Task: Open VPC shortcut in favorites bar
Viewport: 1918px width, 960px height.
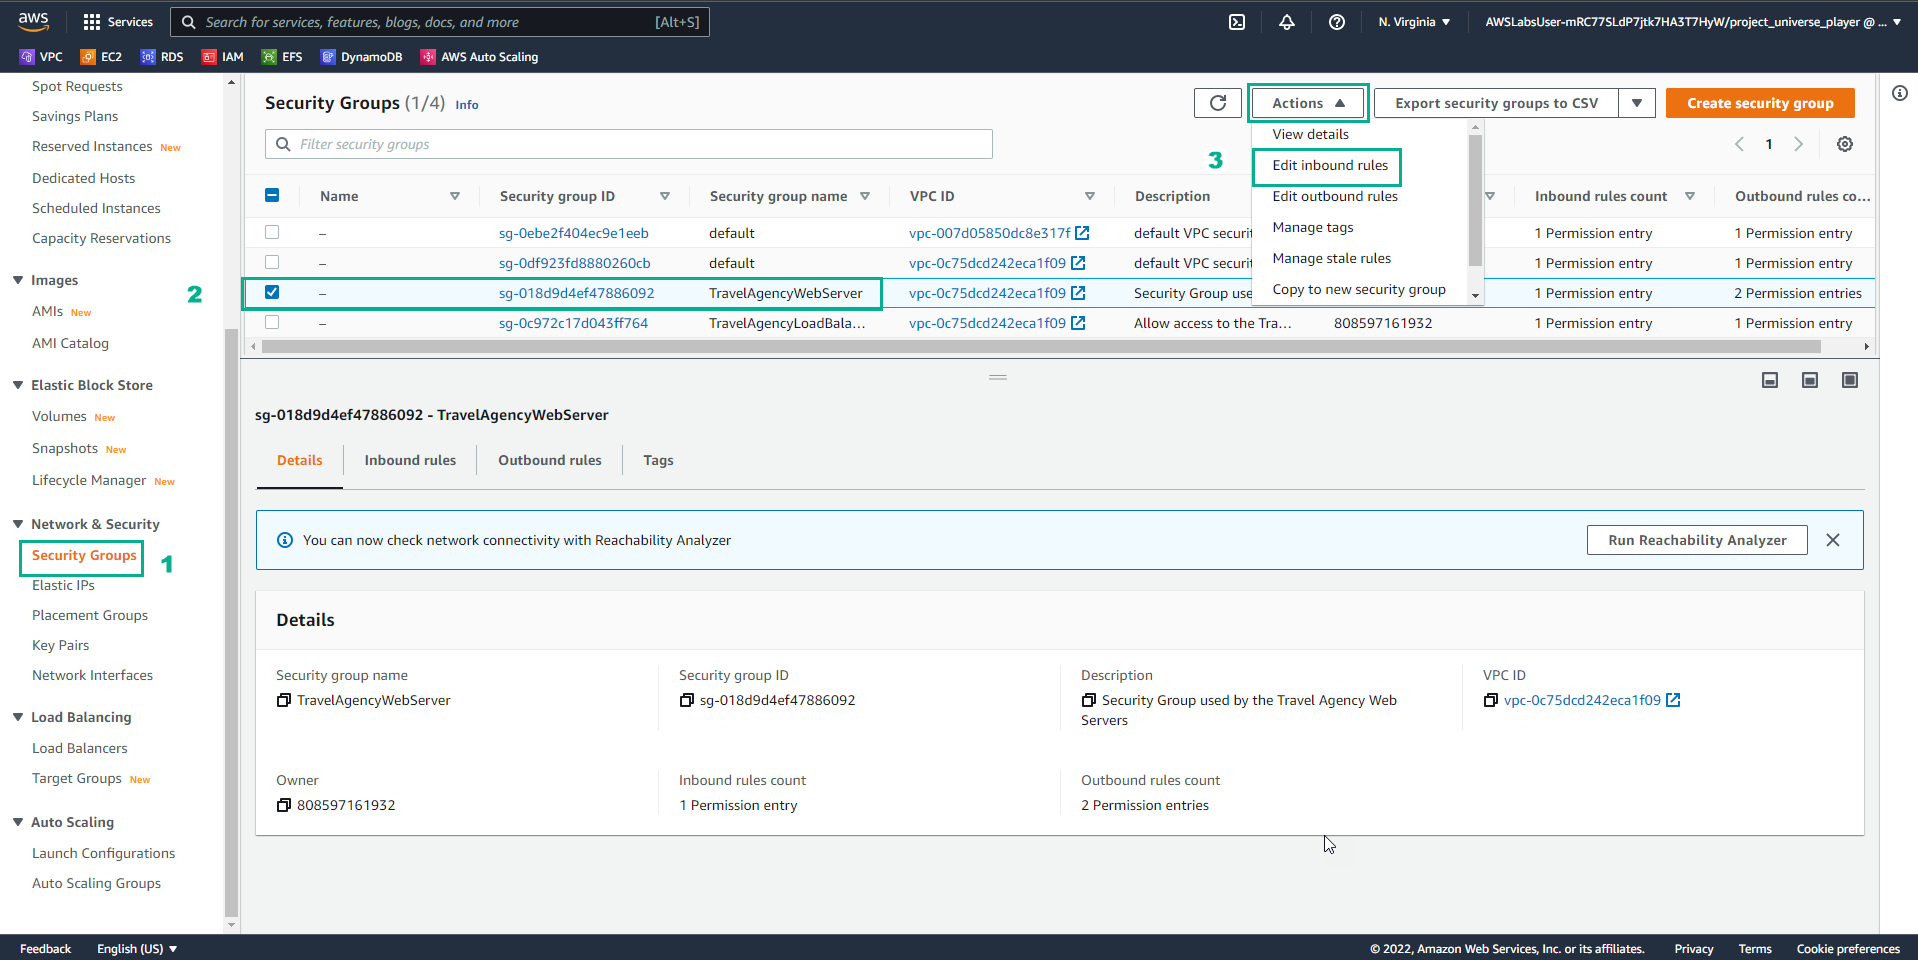Action: [x=41, y=57]
